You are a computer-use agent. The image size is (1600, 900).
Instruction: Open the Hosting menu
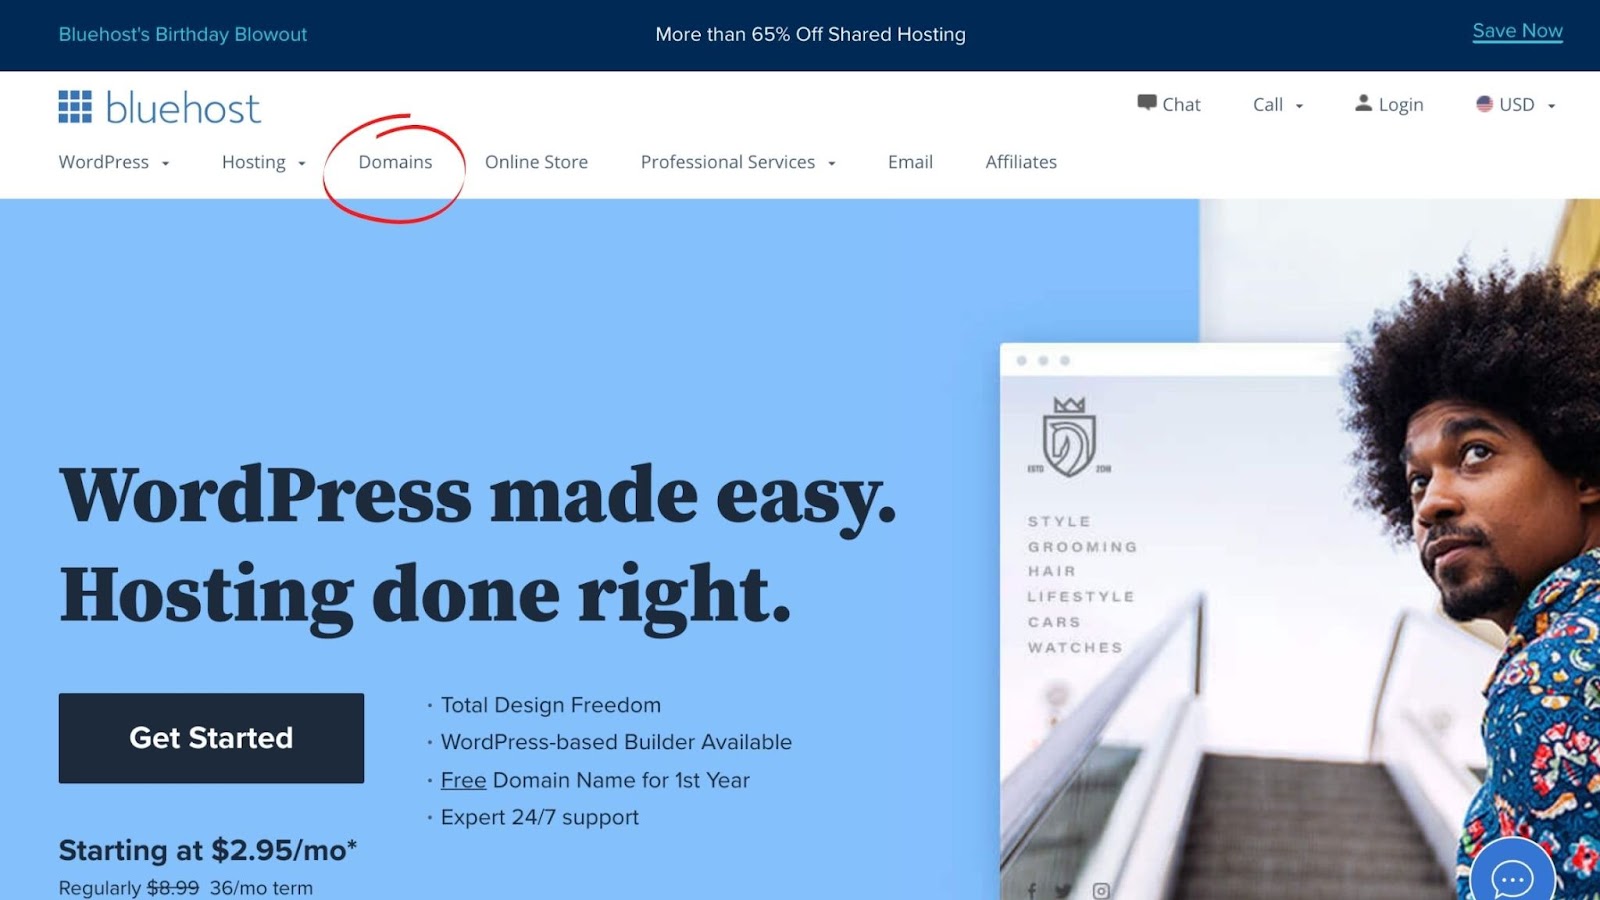point(254,162)
